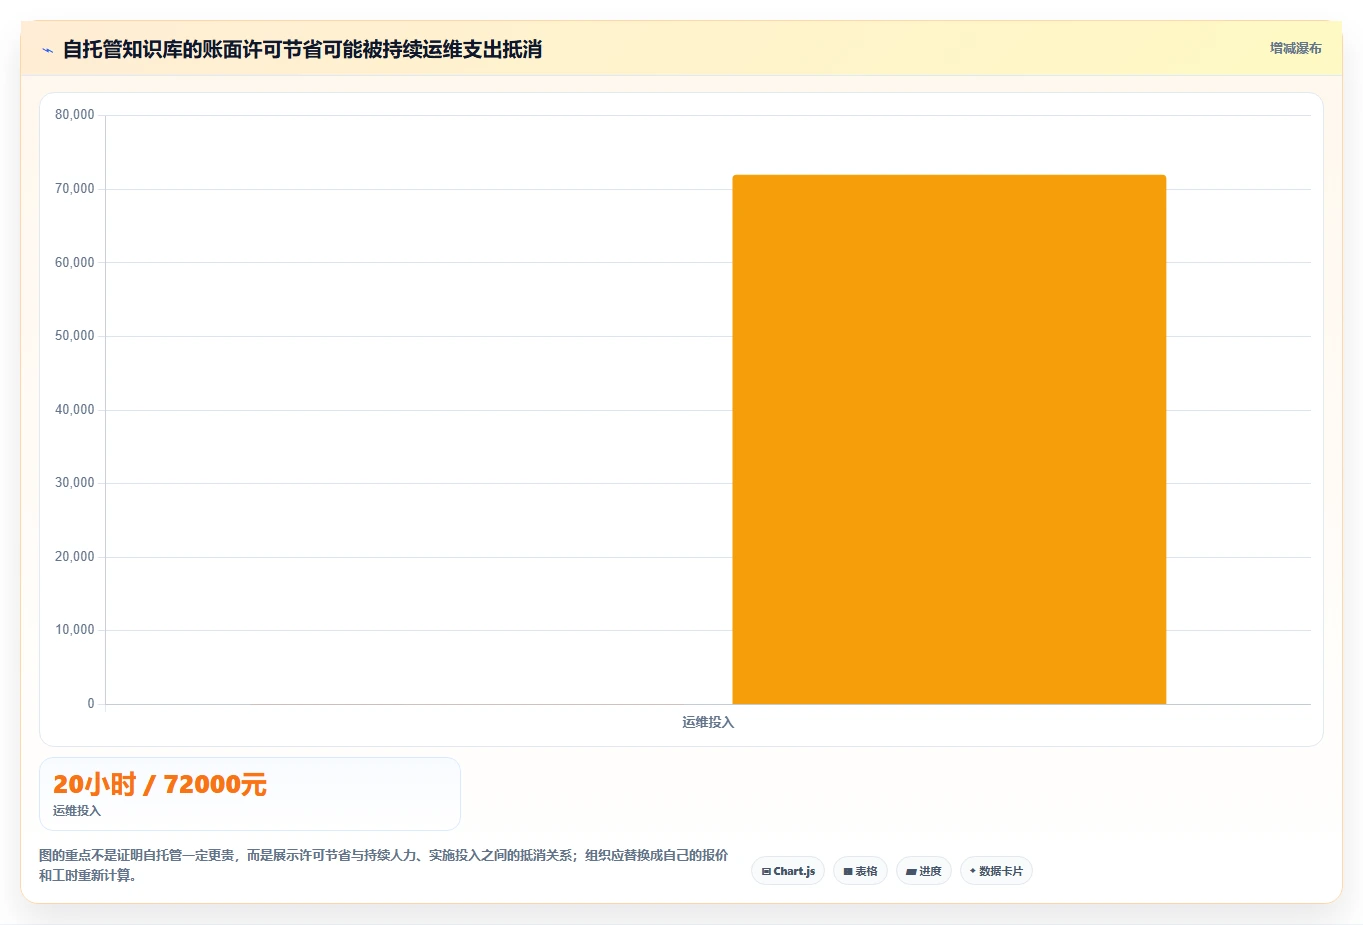Click the 运维投入 x-axis label

pos(708,722)
